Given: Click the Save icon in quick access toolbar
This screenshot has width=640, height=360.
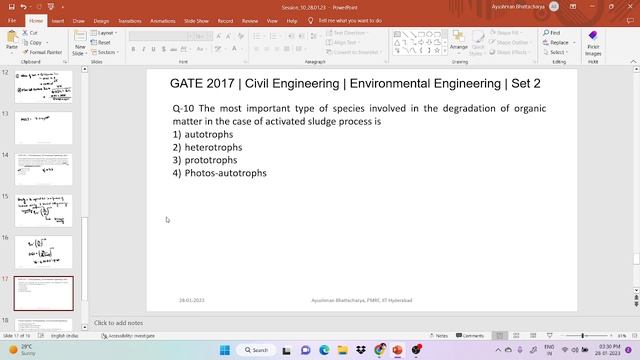Looking at the screenshot, I should pos(11,7).
